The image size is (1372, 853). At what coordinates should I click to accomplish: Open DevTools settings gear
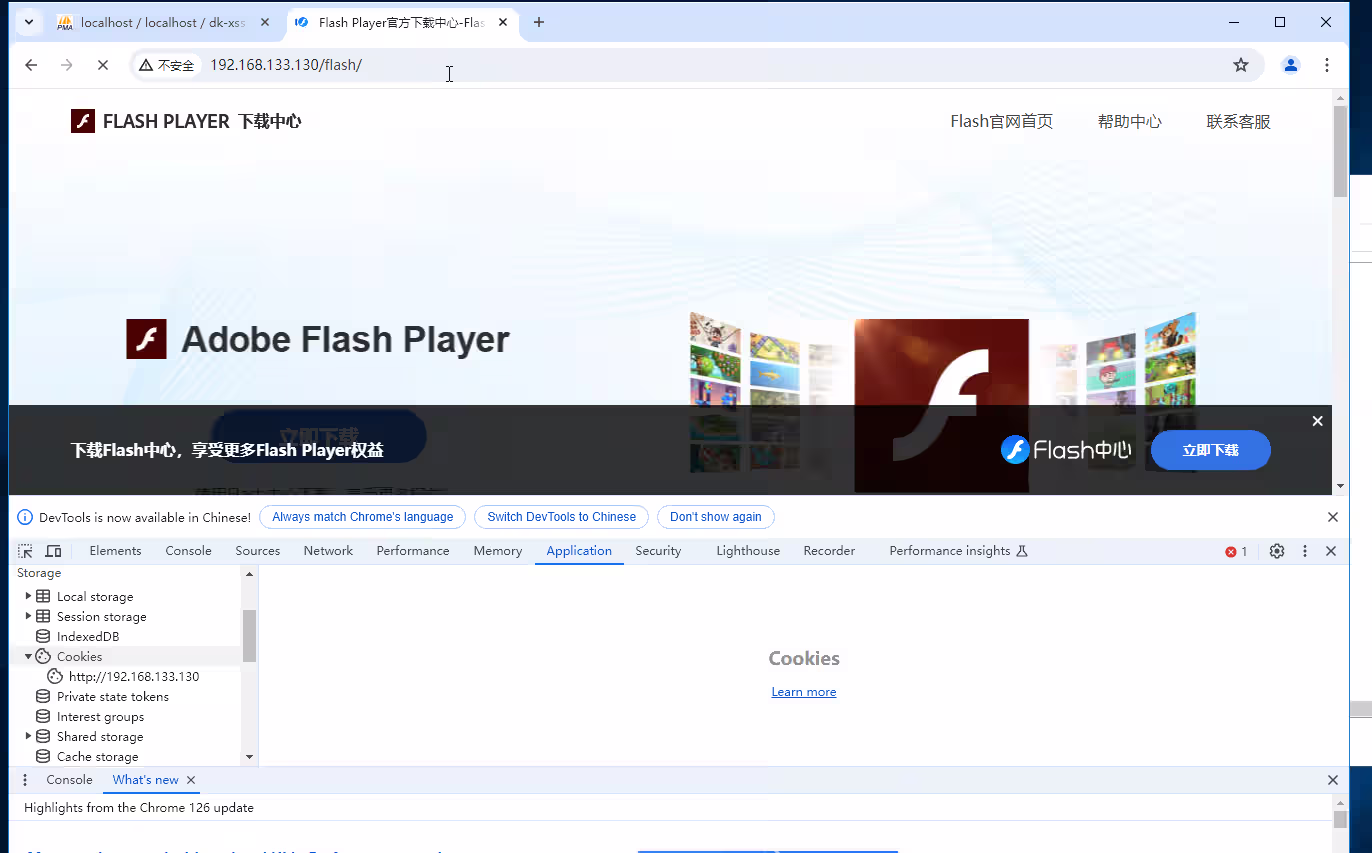[1277, 551]
